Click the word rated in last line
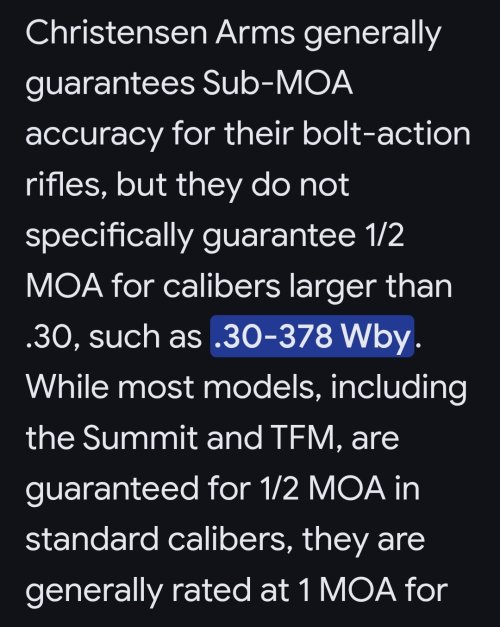500x627 pixels. (212, 590)
